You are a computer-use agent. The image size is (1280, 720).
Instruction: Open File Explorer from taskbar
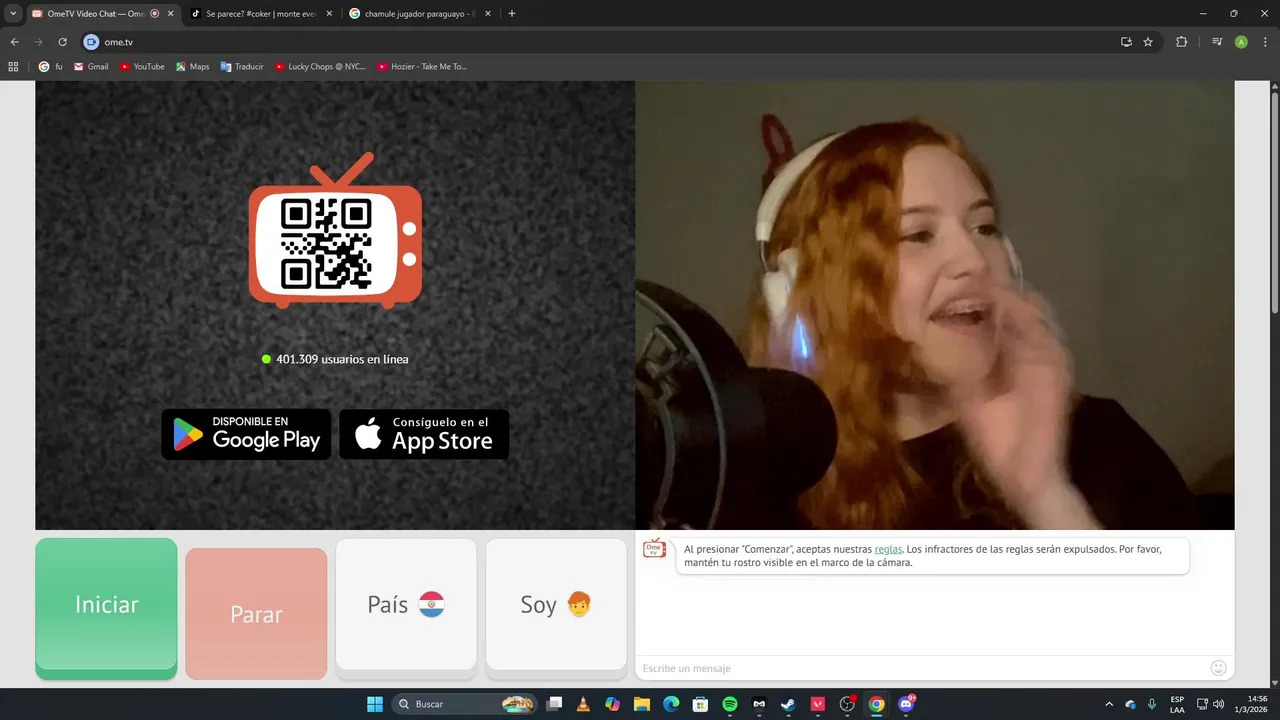642,704
